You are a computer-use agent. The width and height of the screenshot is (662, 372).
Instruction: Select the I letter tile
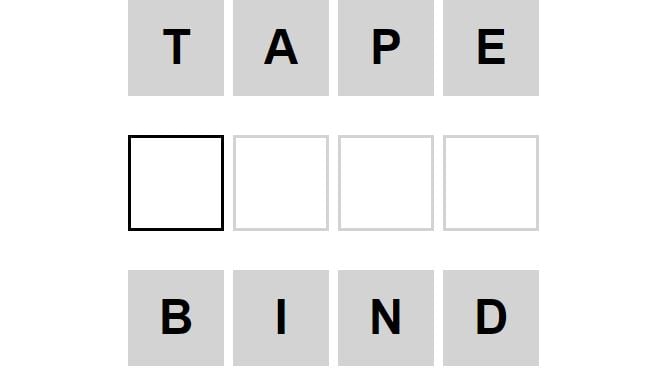coord(281,318)
